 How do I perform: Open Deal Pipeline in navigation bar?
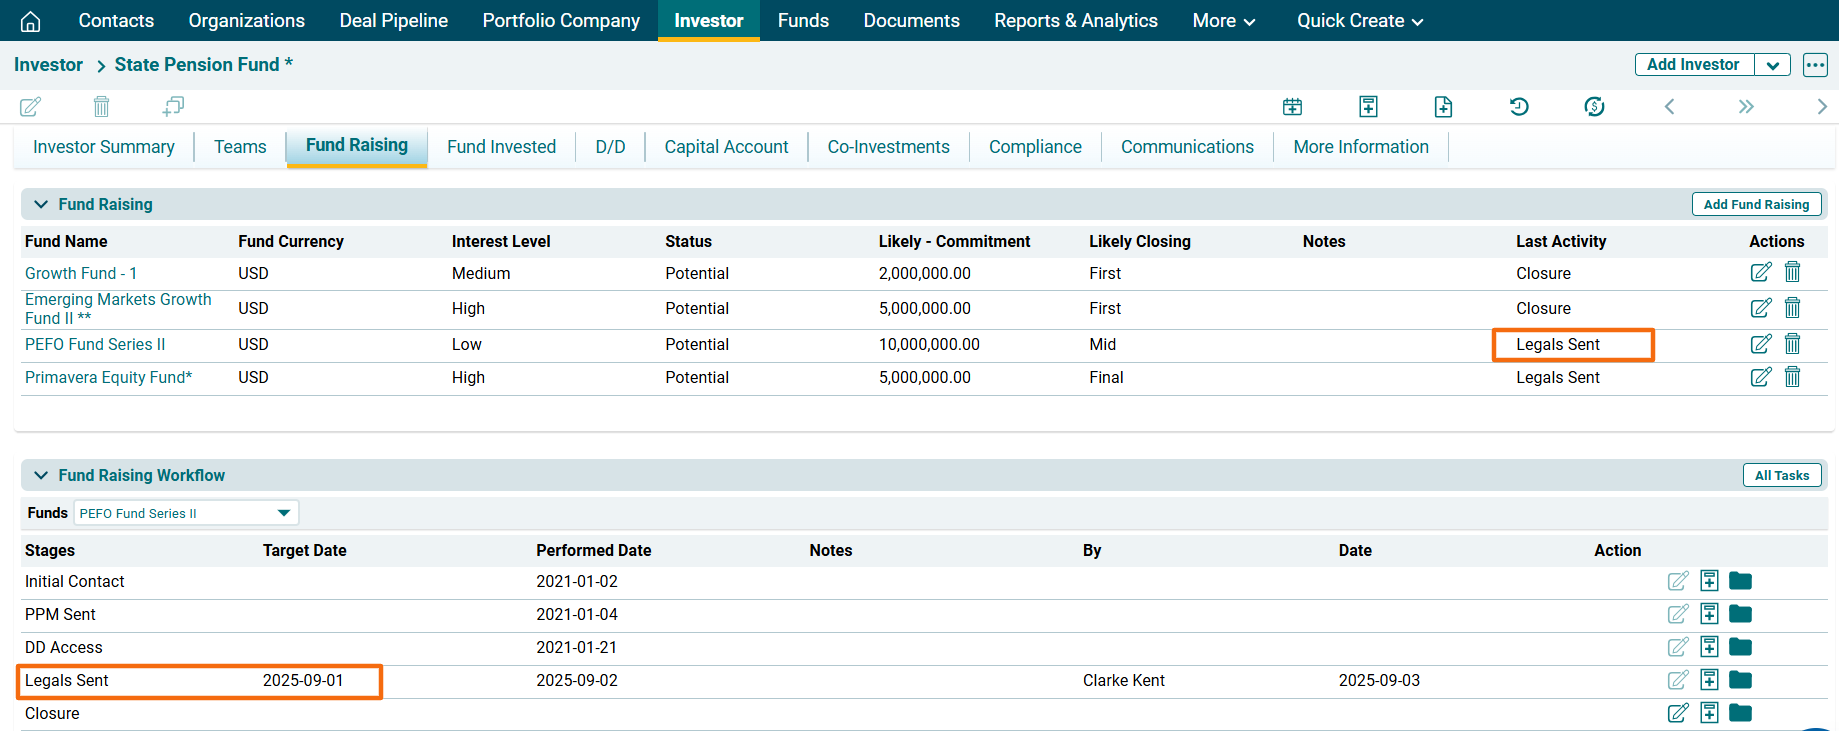(393, 21)
